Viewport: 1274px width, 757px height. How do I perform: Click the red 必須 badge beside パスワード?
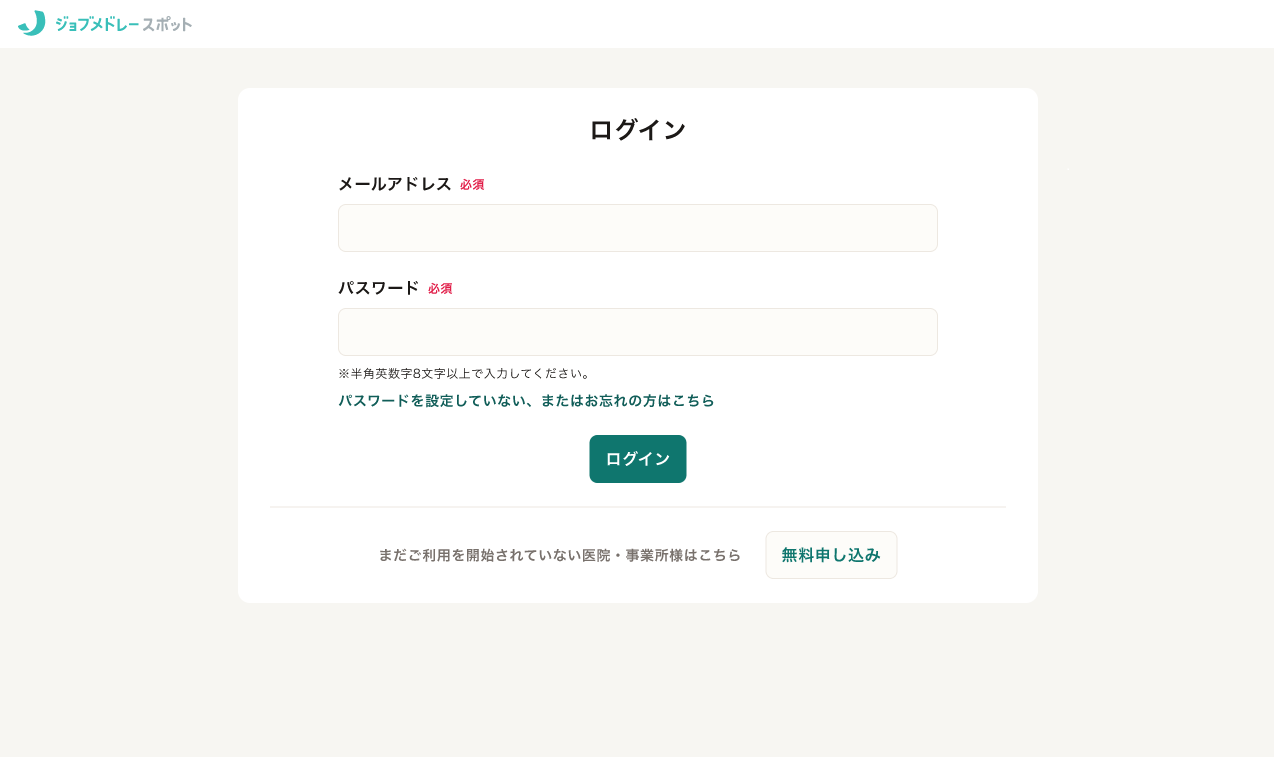pyautogui.click(x=440, y=289)
